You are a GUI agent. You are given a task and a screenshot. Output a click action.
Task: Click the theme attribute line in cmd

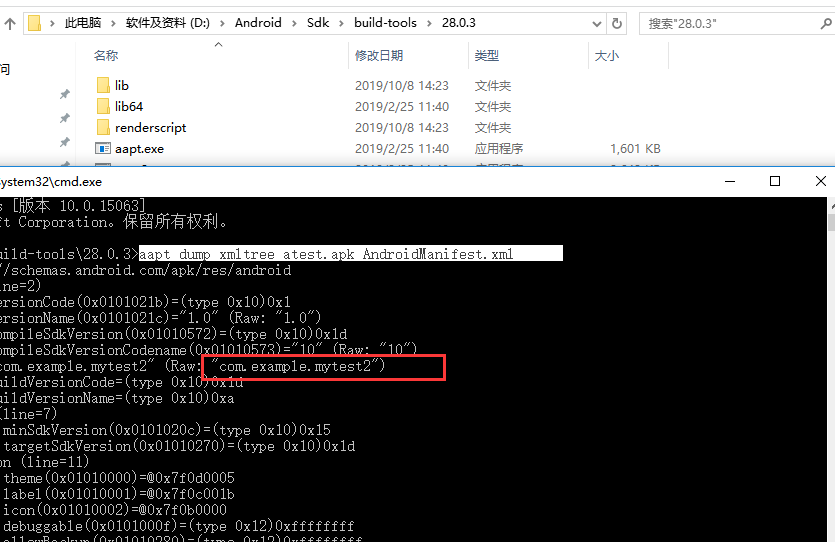pyautogui.click(x=119, y=478)
